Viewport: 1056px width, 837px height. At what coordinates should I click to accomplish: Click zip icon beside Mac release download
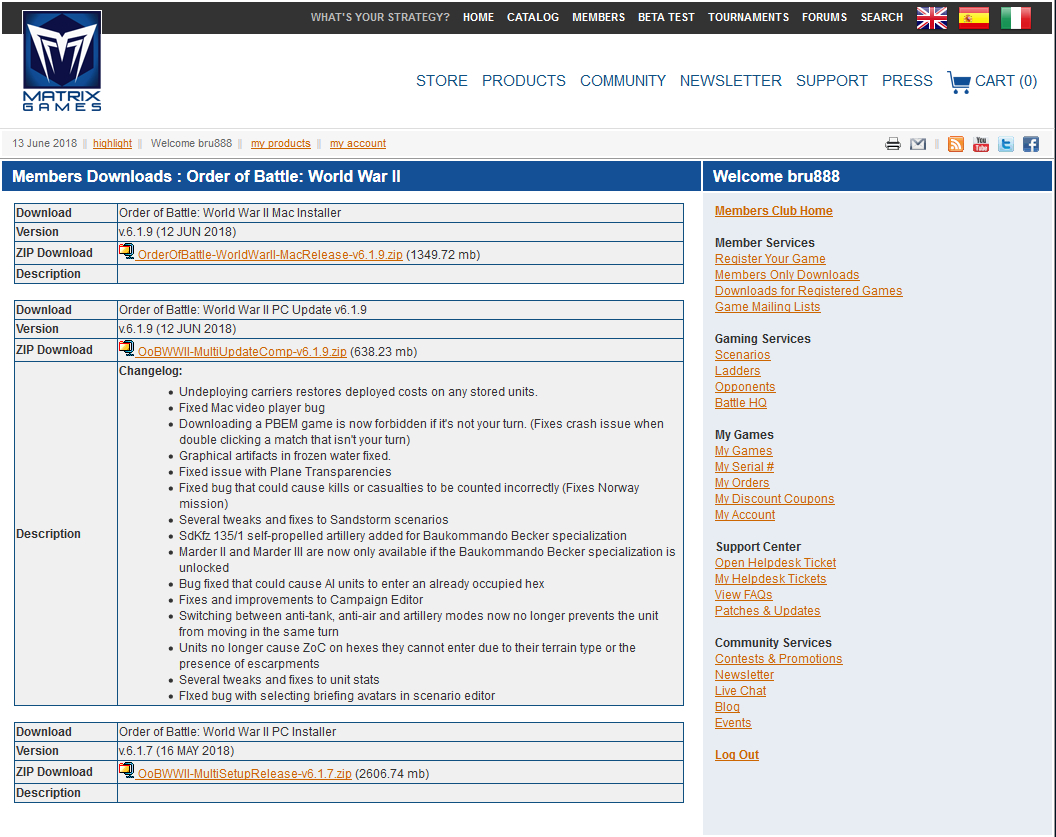(x=127, y=252)
